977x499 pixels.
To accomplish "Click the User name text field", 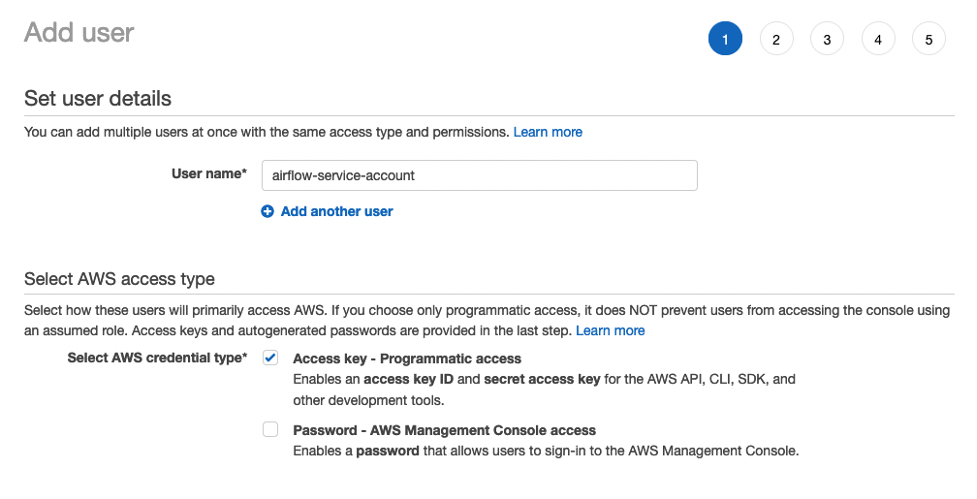I will [x=478, y=175].
